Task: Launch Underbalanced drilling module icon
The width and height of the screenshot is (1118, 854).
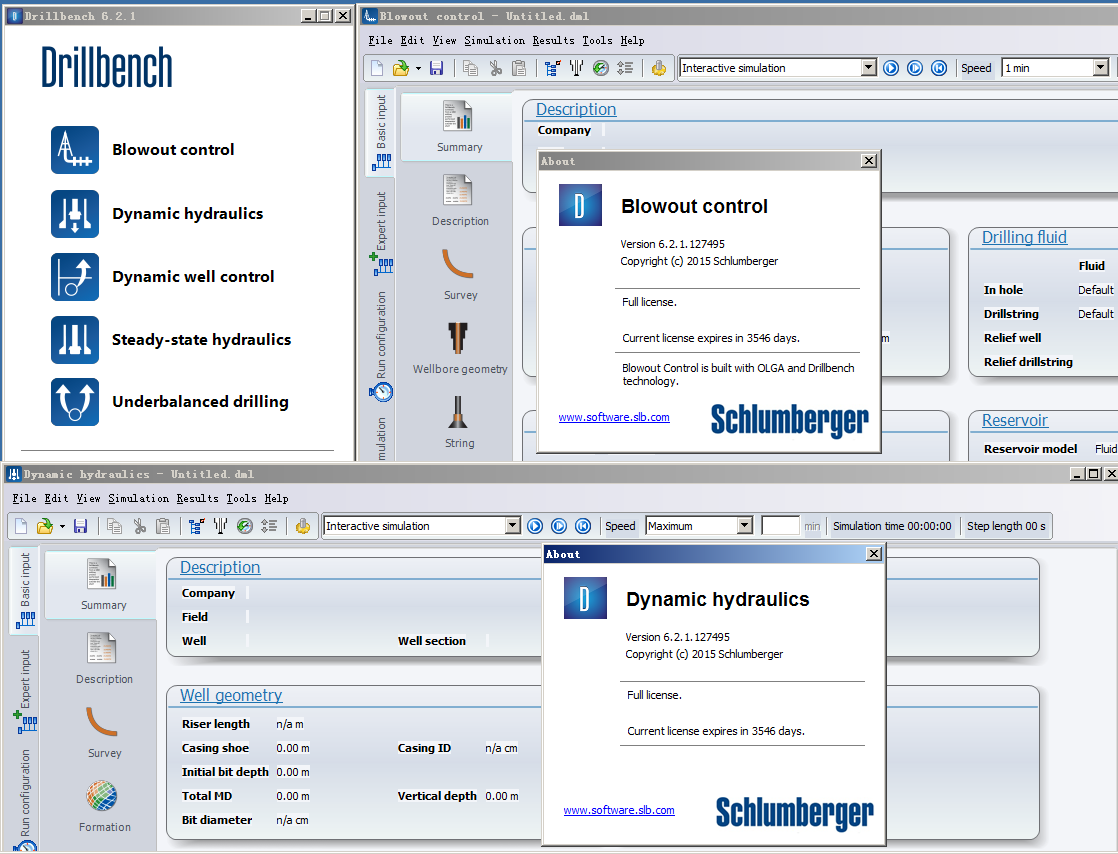Action: (75, 401)
